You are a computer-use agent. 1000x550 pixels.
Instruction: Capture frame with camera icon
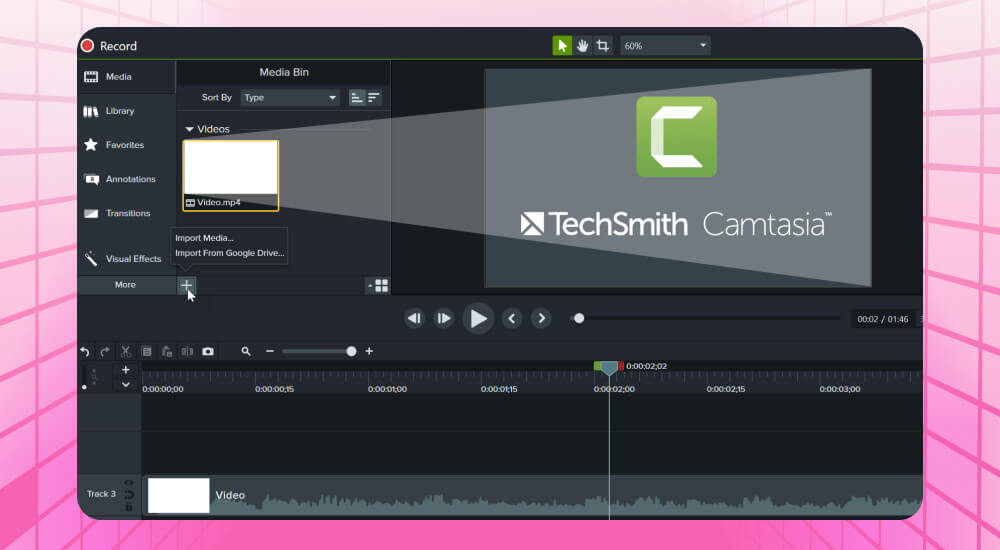point(208,352)
